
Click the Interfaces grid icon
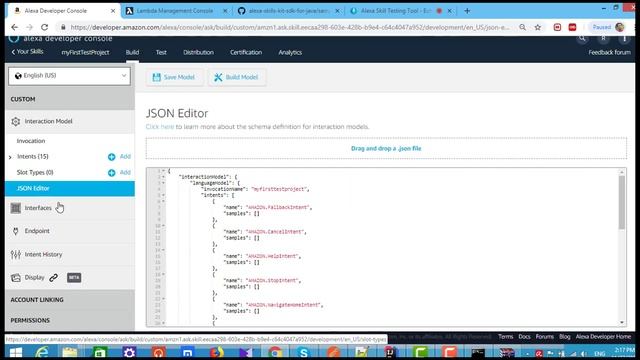coord(16,208)
